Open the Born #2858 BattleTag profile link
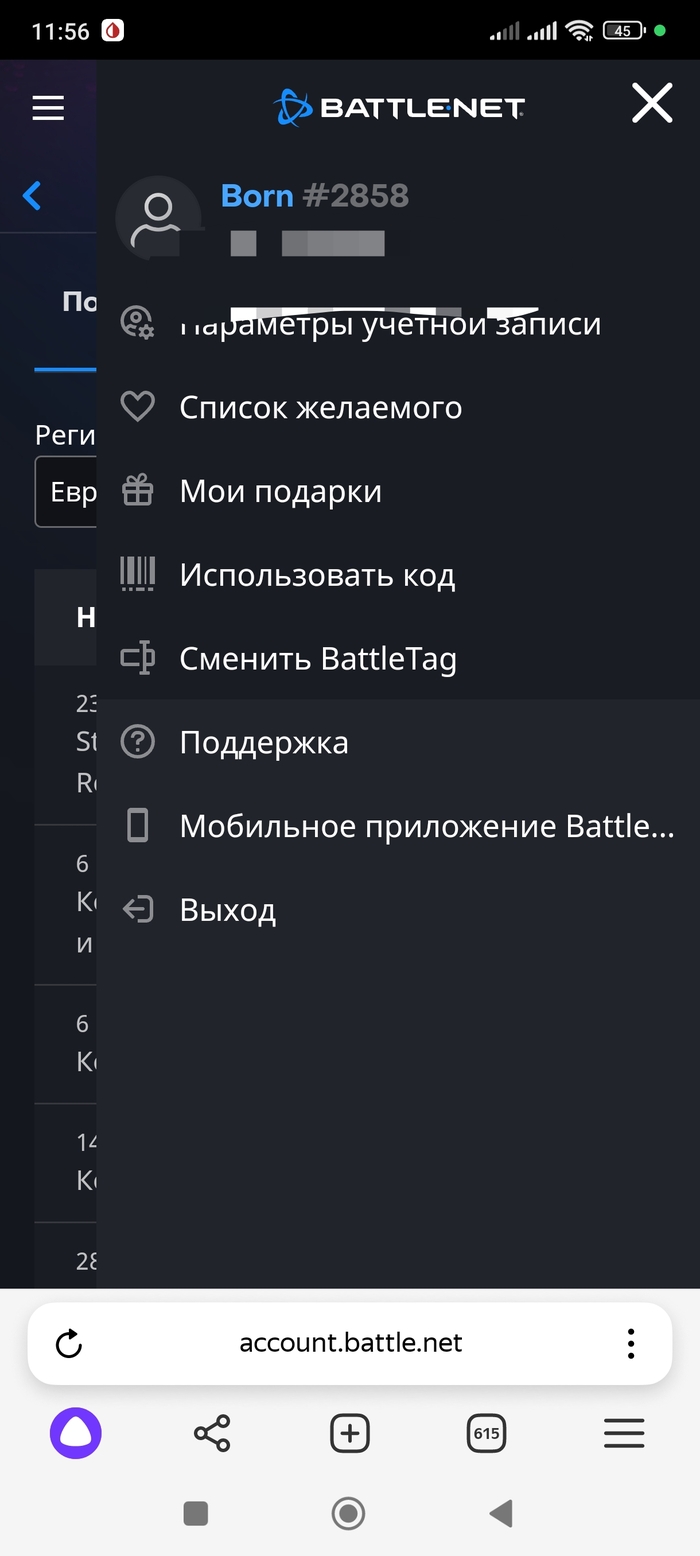Viewport: 700px width, 1556px height. (x=314, y=195)
